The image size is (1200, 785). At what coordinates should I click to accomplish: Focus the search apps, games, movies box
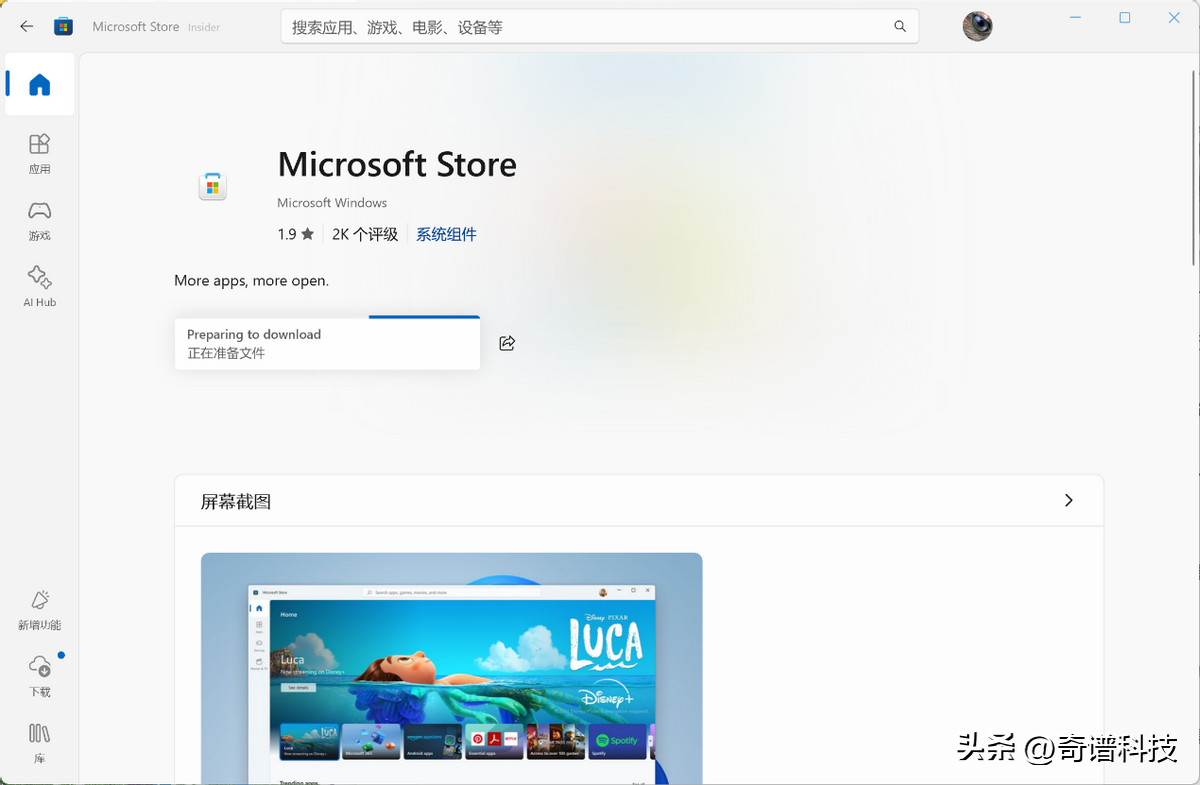(600, 27)
